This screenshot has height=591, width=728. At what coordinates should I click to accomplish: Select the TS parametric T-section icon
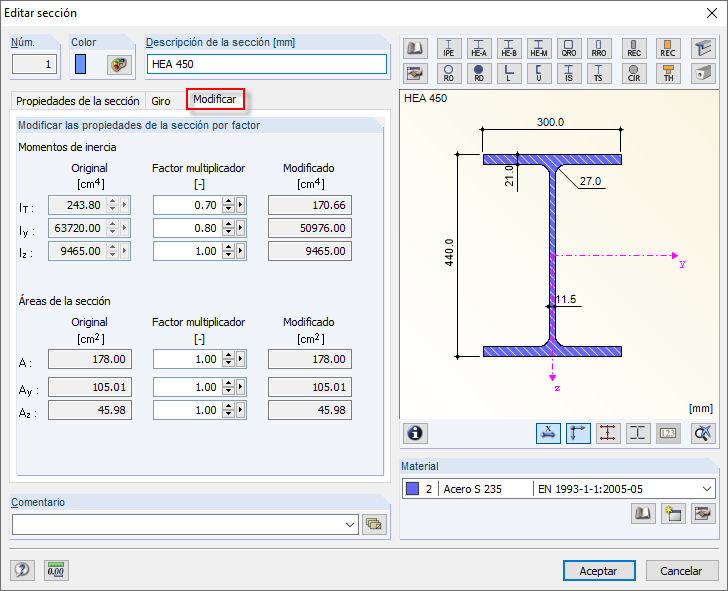pos(599,73)
